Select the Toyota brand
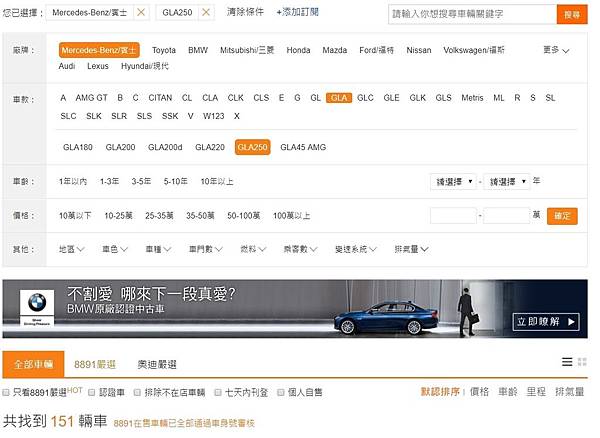 point(164,50)
